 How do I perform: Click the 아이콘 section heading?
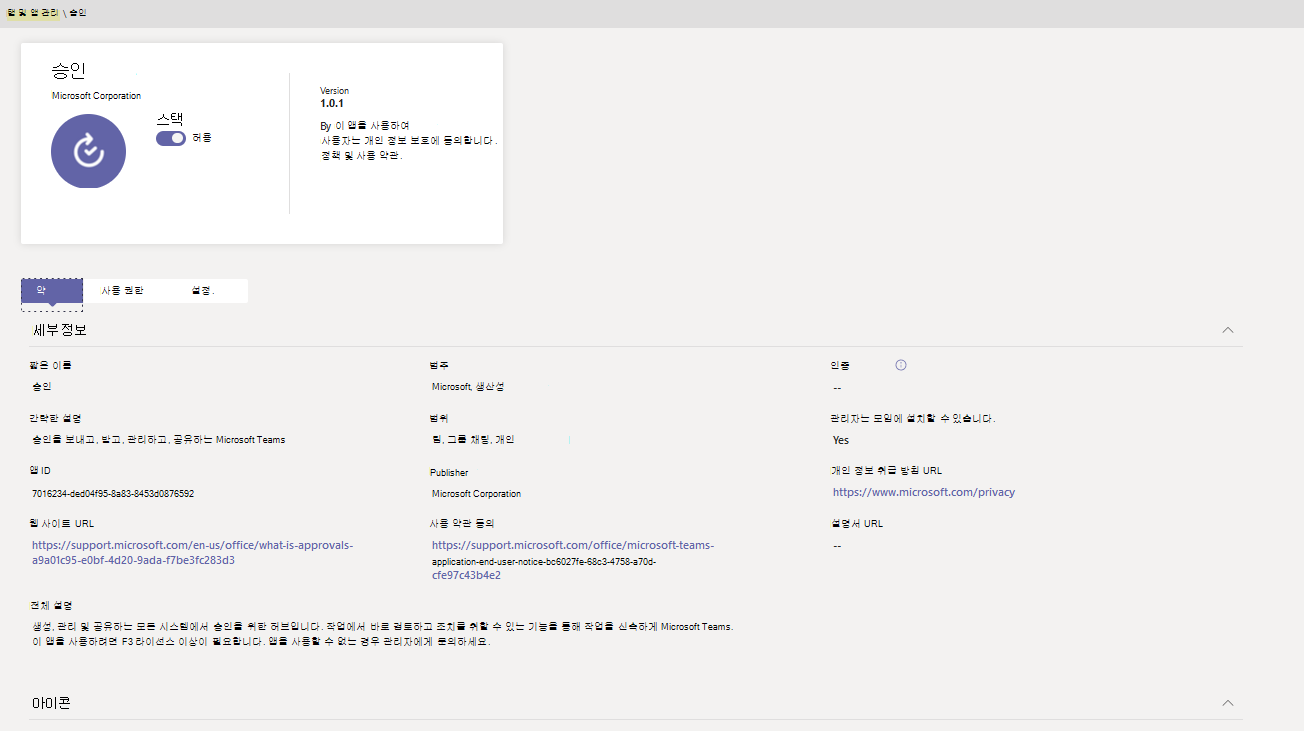(52, 703)
